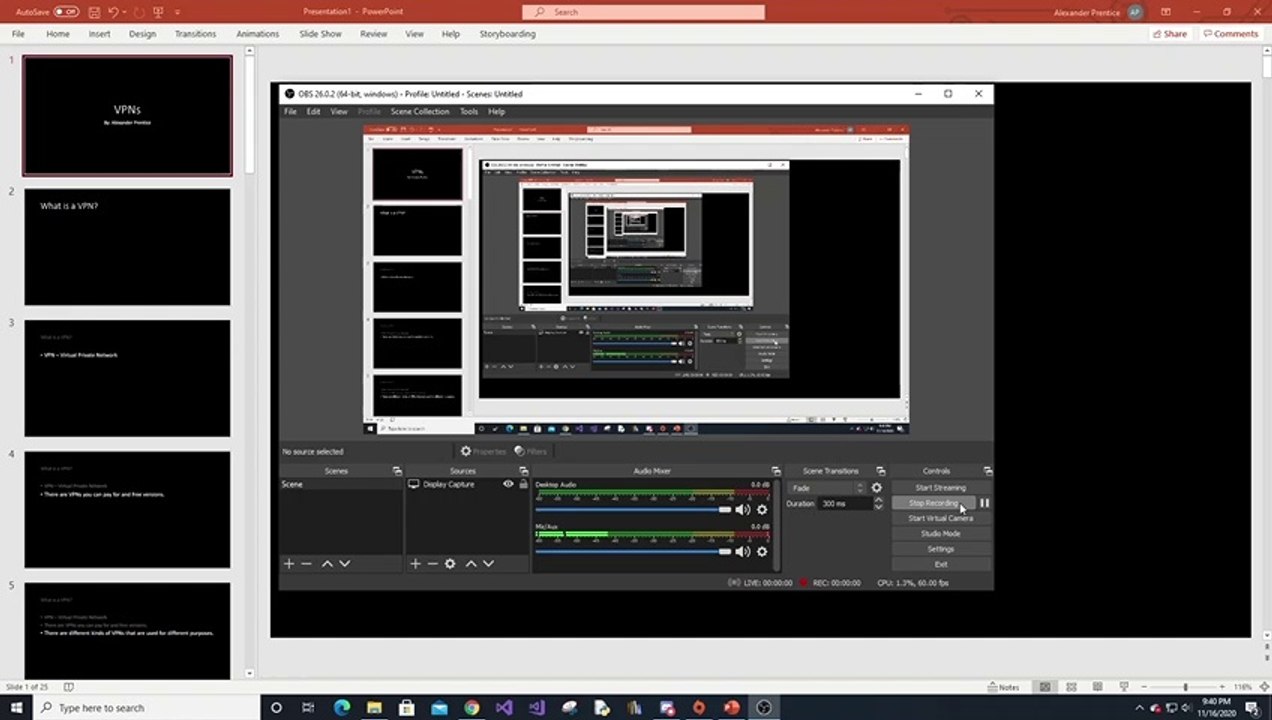Screen dimensions: 1272x720
Task: Open source properties gear in Sources panel
Action: [450, 564]
